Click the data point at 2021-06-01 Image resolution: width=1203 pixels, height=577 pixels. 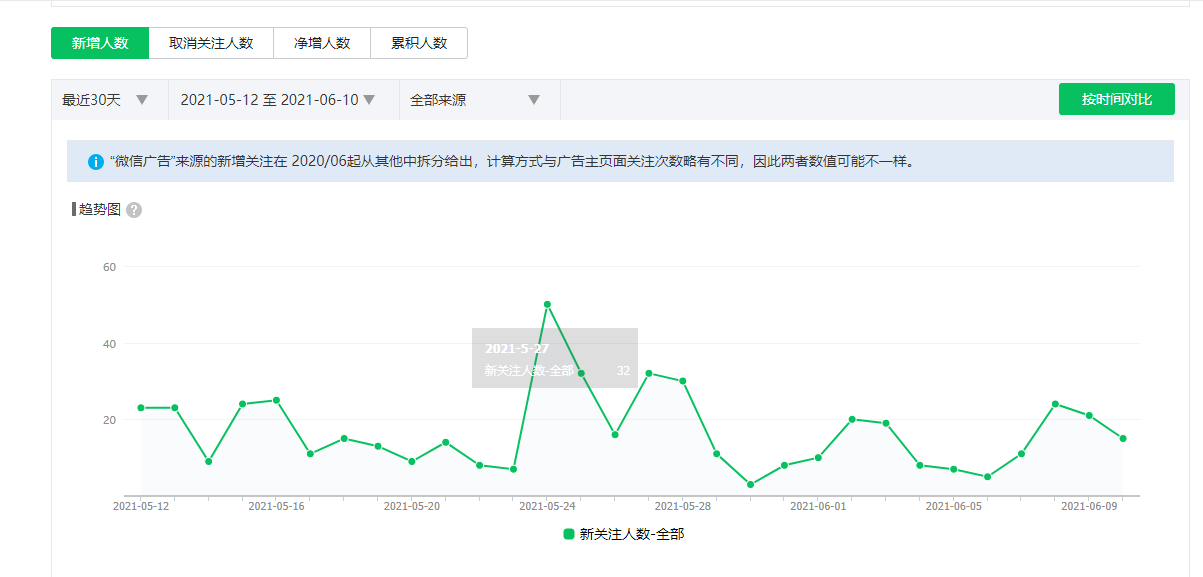[818, 458]
